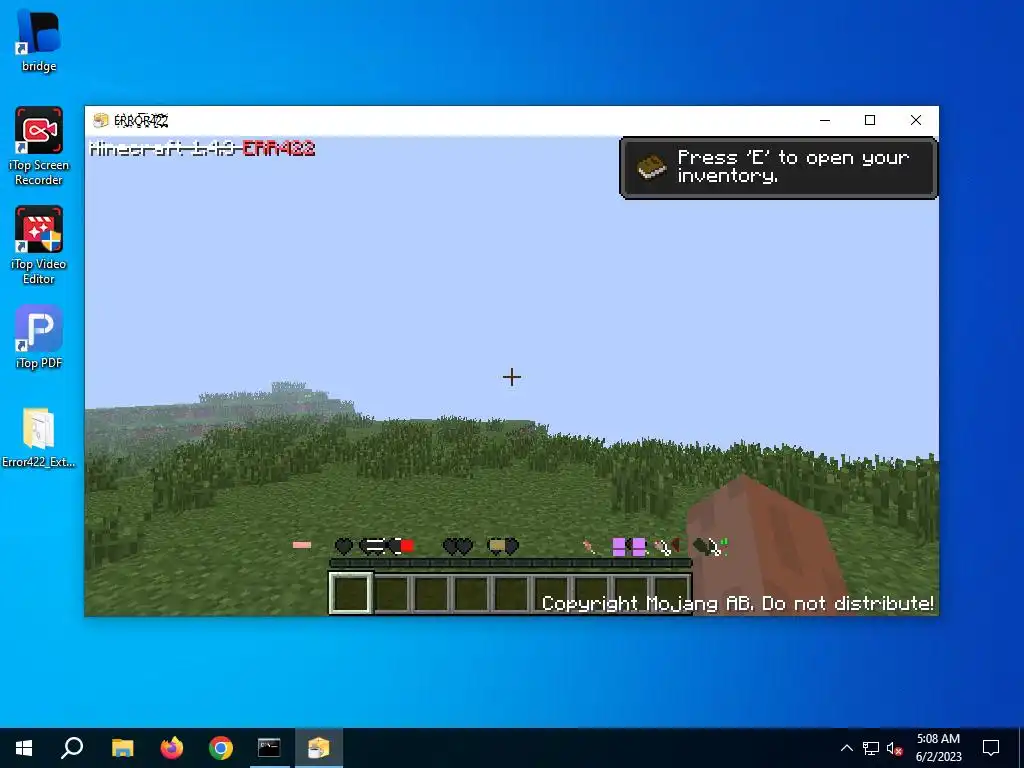The image size is (1024, 768).
Task: Switch to the command prompt taskbar window
Action: tap(269, 748)
